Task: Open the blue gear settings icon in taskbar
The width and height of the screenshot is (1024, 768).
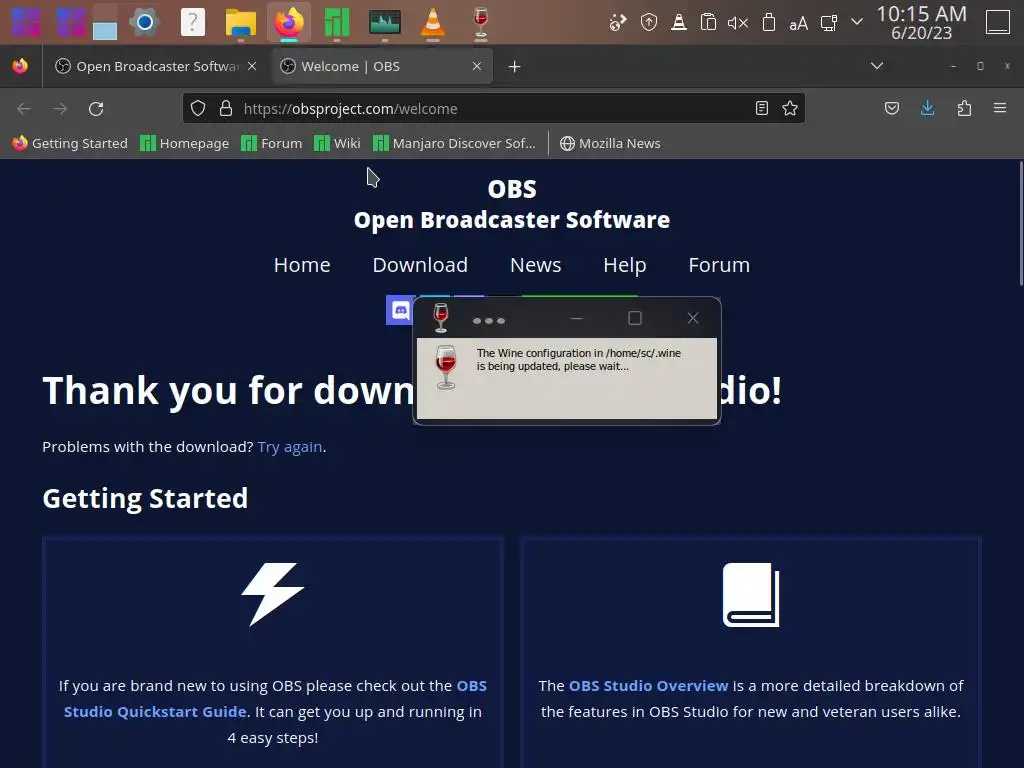Action: click(144, 23)
